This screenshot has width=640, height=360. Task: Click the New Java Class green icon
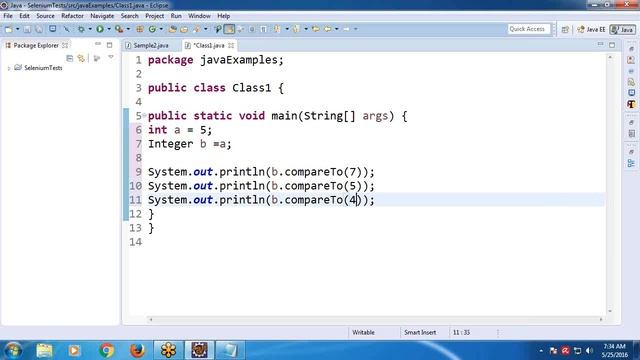point(152,29)
